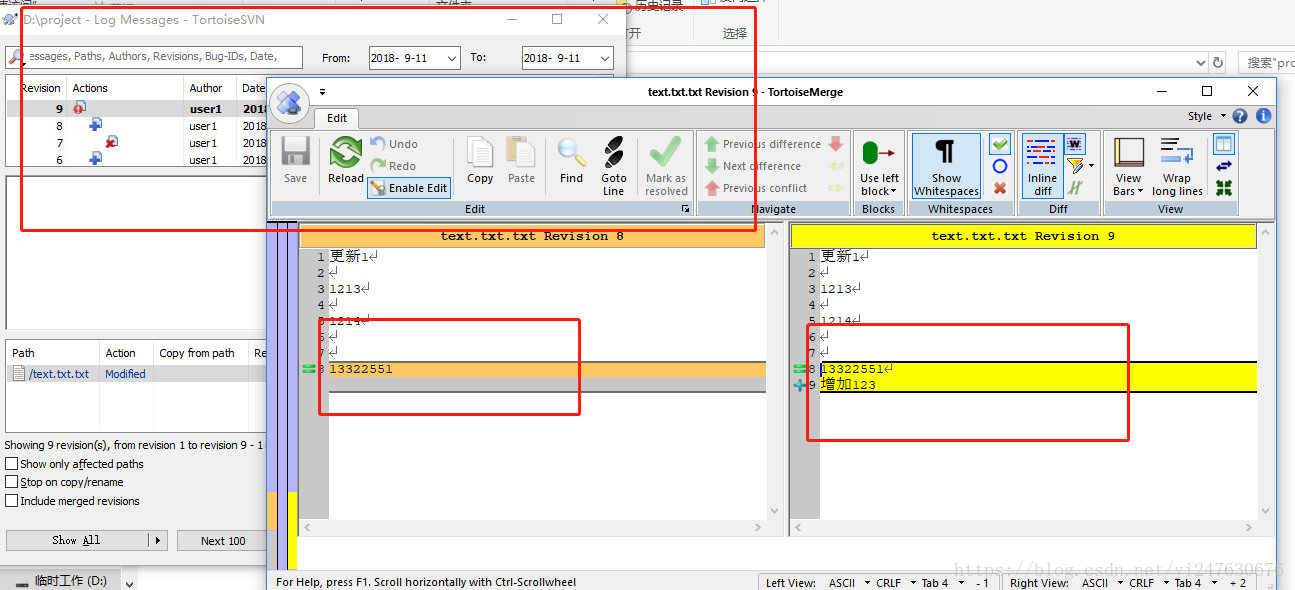Check Include merged revisions

[x=12, y=501]
